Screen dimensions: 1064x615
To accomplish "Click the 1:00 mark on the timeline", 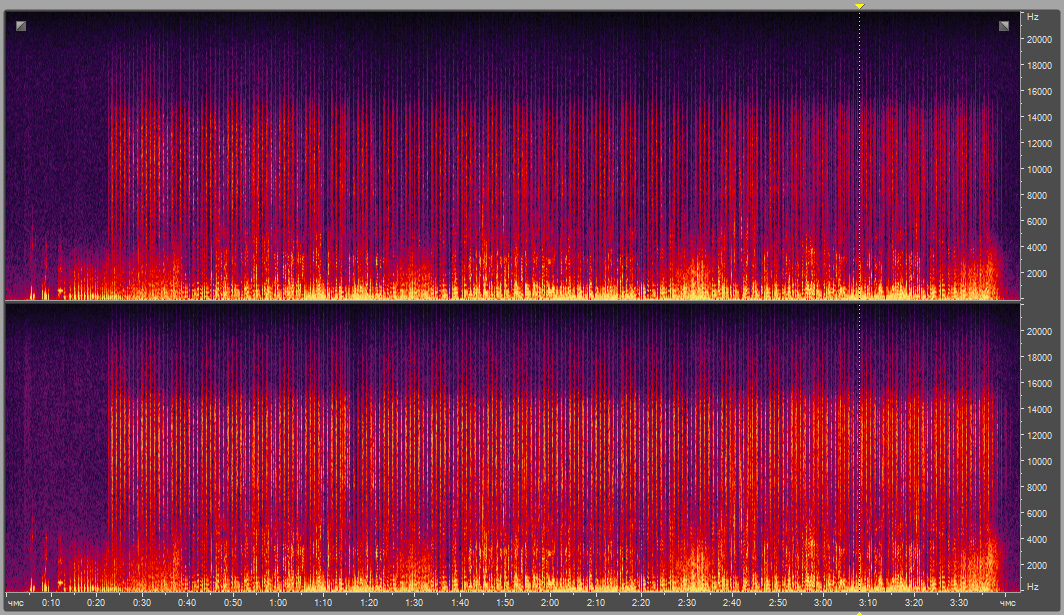I will pos(278,603).
